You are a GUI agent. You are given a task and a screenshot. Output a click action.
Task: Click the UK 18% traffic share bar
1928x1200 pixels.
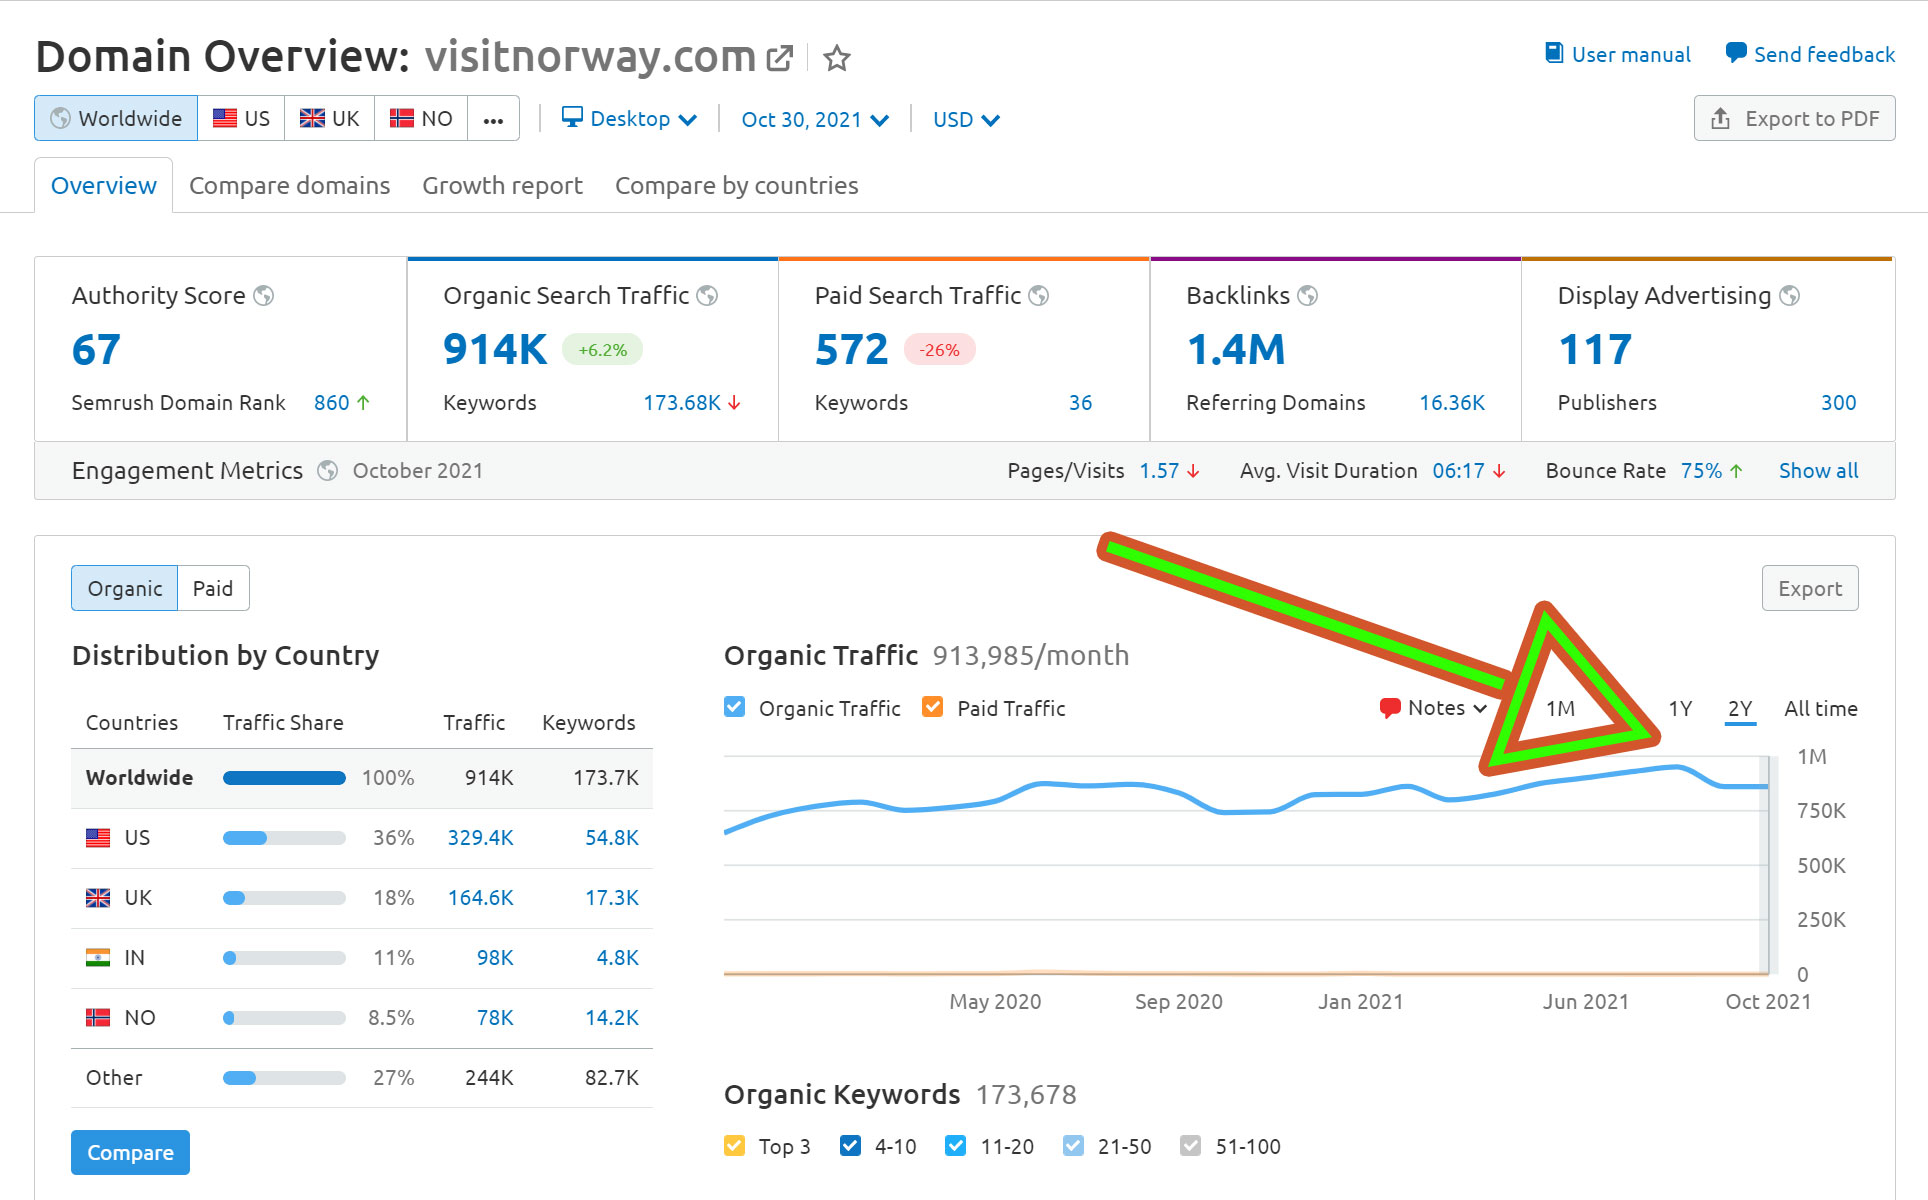click(x=284, y=898)
